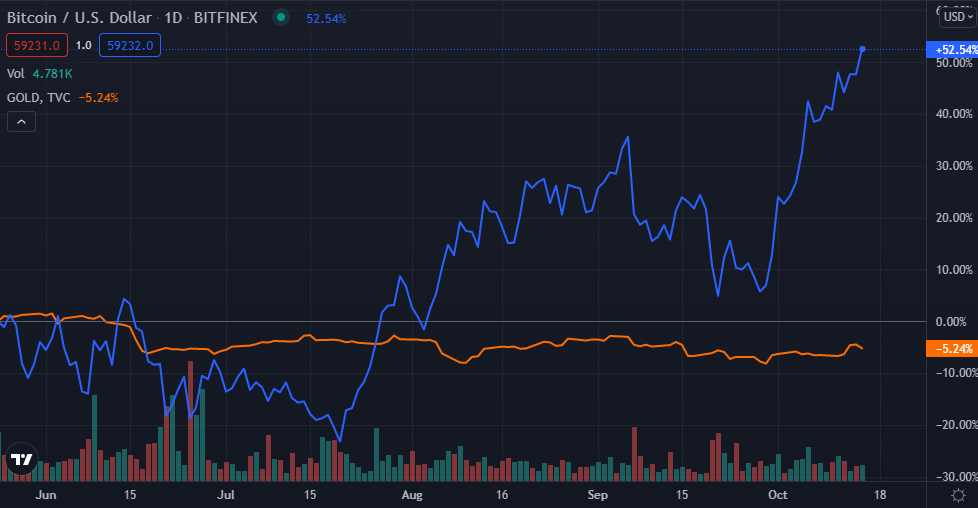Click the 16 date label on time axis

pyautogui.click(x=502, y=495)
